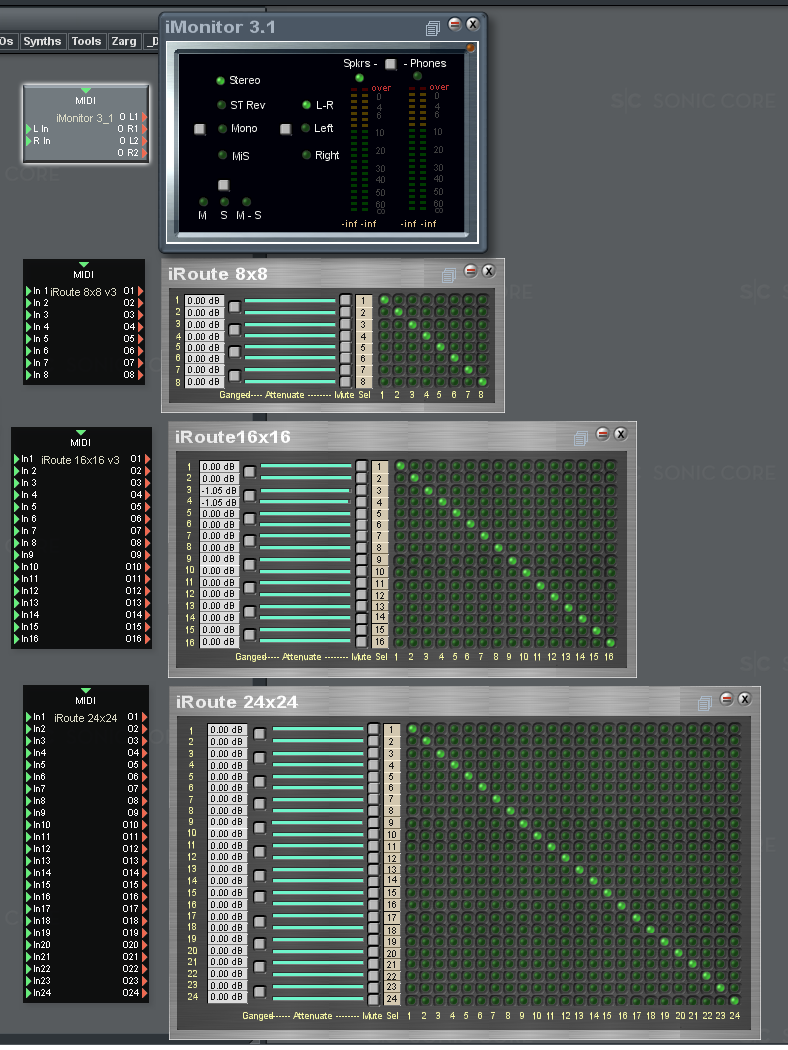Select In 5 port on iRoute 8x8 v3 module
This screenshot has height=1050, width=788.
point(29,339)
